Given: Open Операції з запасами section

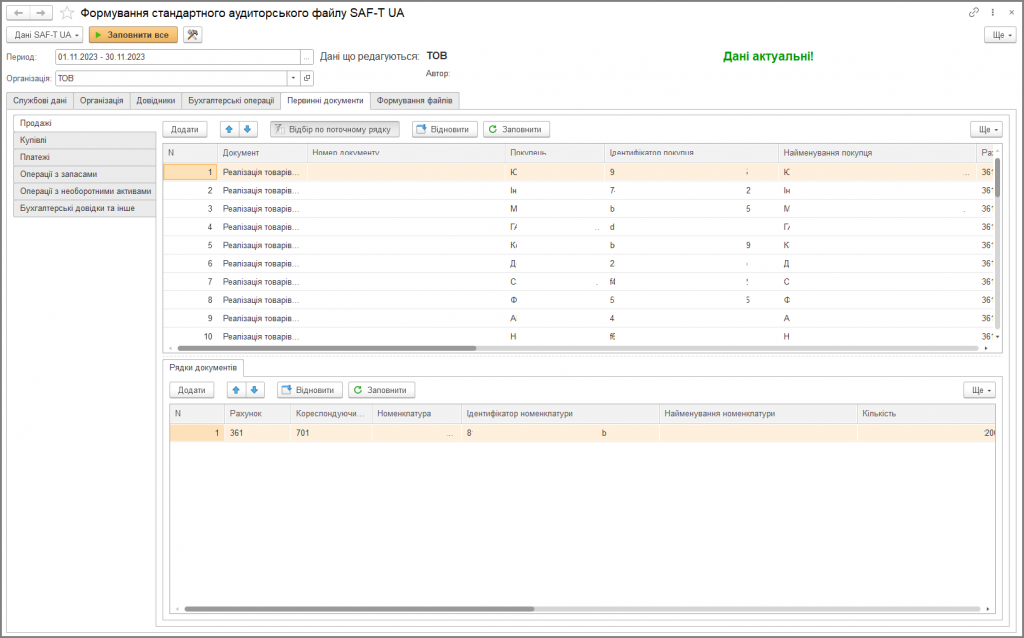Looking at the screenshot, I should pos(84,174).
